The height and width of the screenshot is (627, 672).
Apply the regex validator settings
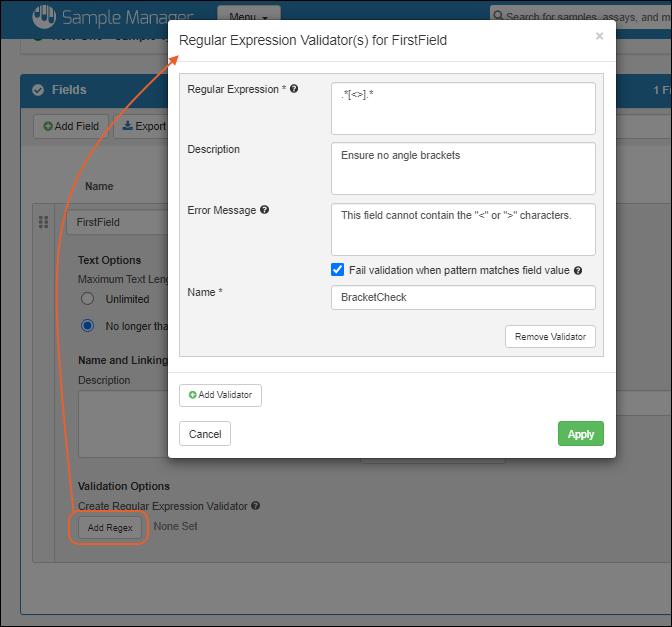tap(580, 434)
